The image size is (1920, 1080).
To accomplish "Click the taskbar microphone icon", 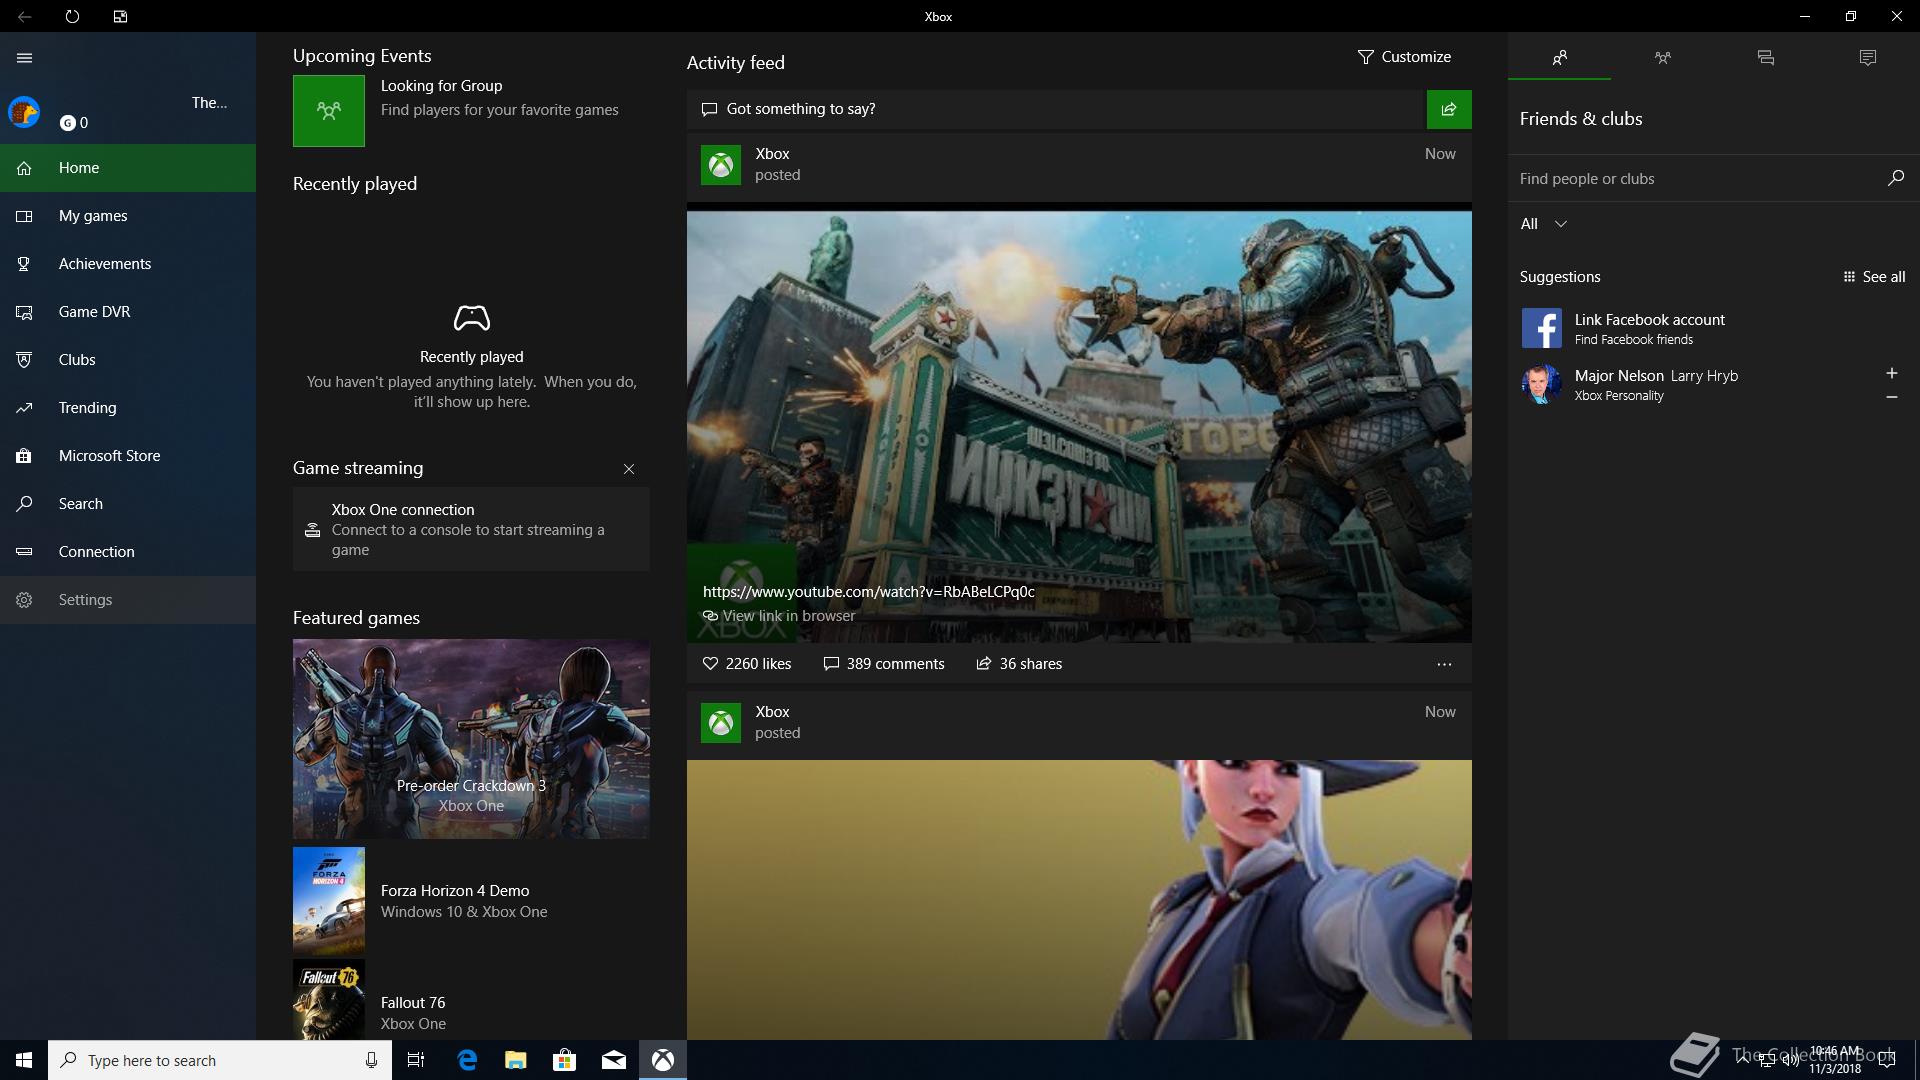I will (371, 1060).
